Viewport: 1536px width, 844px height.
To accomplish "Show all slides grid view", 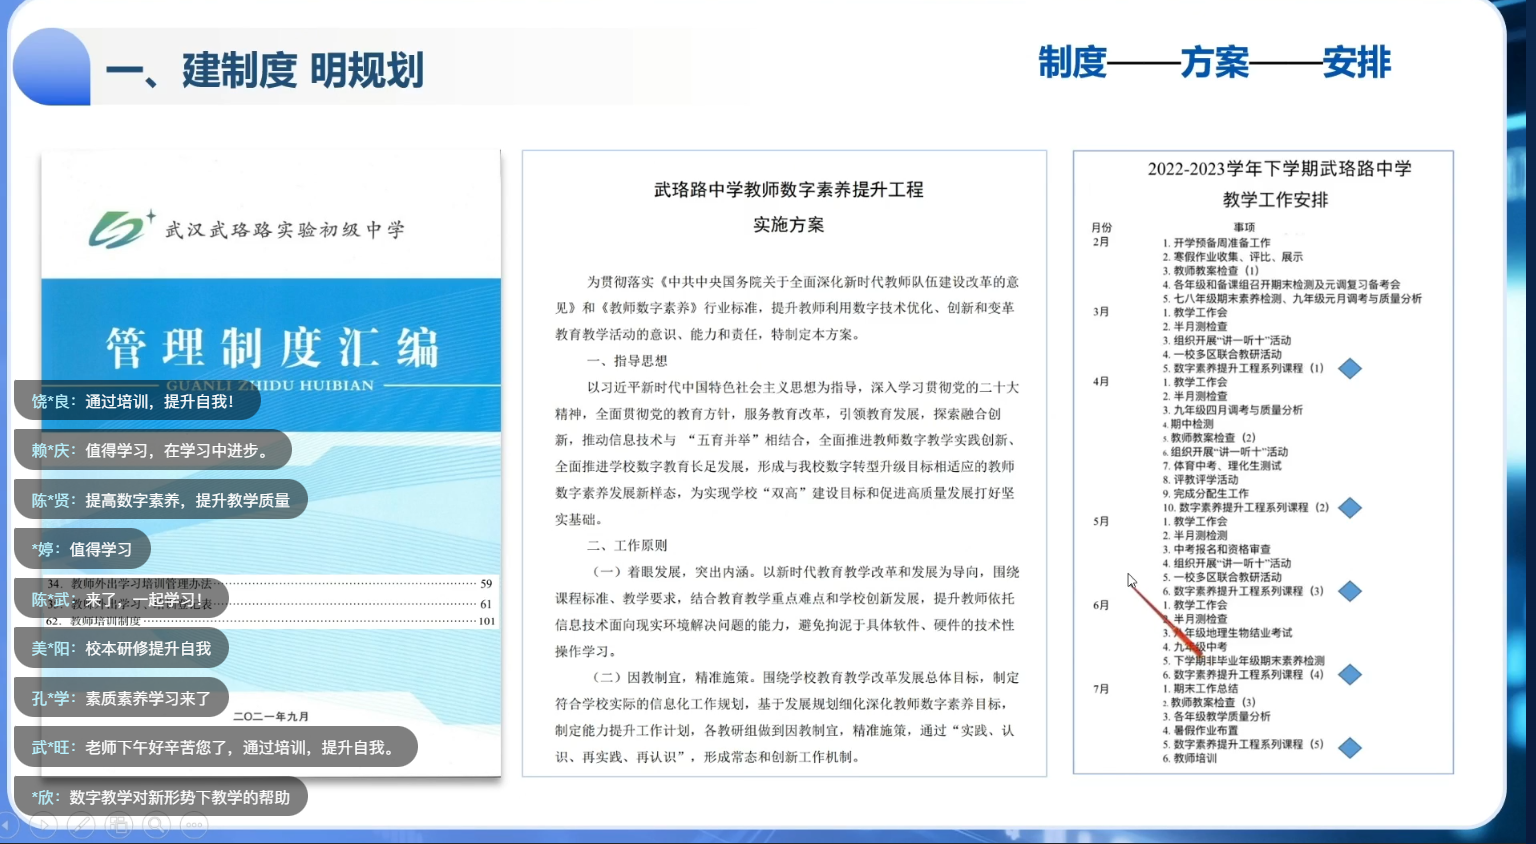I will (x=119, y=826).
